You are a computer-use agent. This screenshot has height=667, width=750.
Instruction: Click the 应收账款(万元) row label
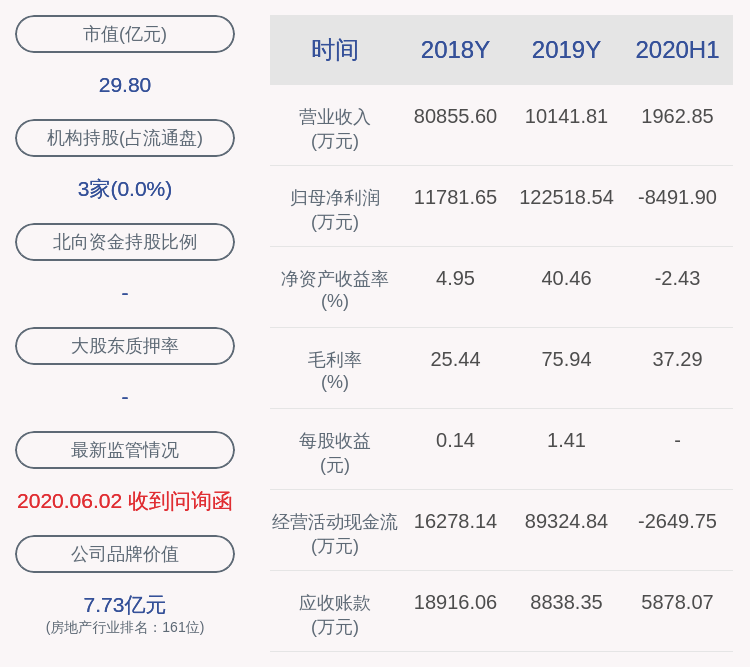tap(335, 614)
